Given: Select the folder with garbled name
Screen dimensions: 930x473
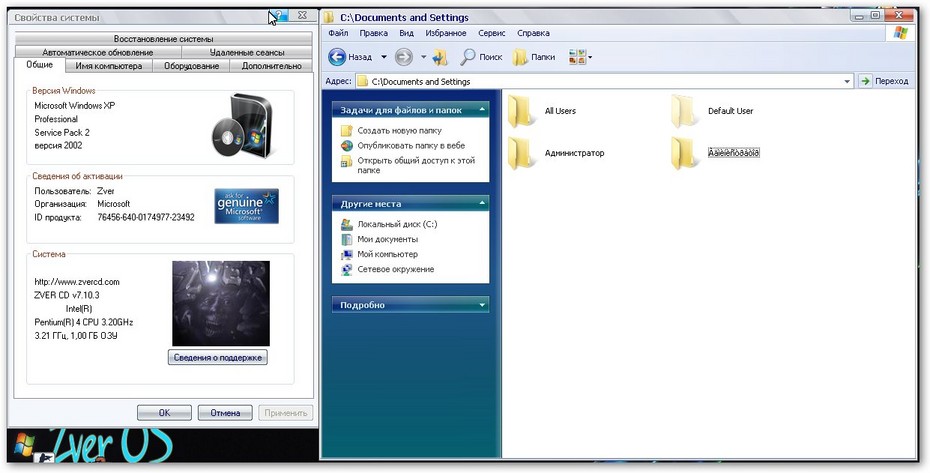Looking at the screenshot, I should (x=684, y=153).
